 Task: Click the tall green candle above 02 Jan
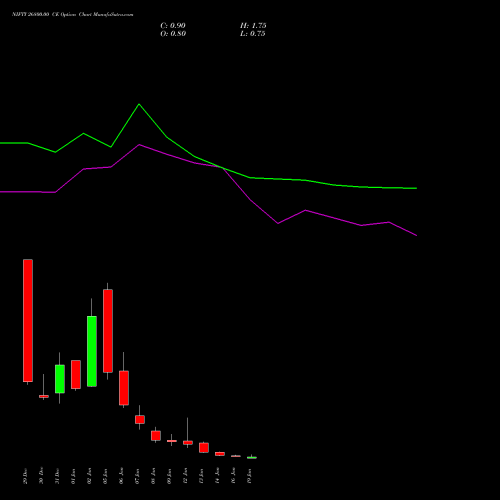(x=92, y=351)
